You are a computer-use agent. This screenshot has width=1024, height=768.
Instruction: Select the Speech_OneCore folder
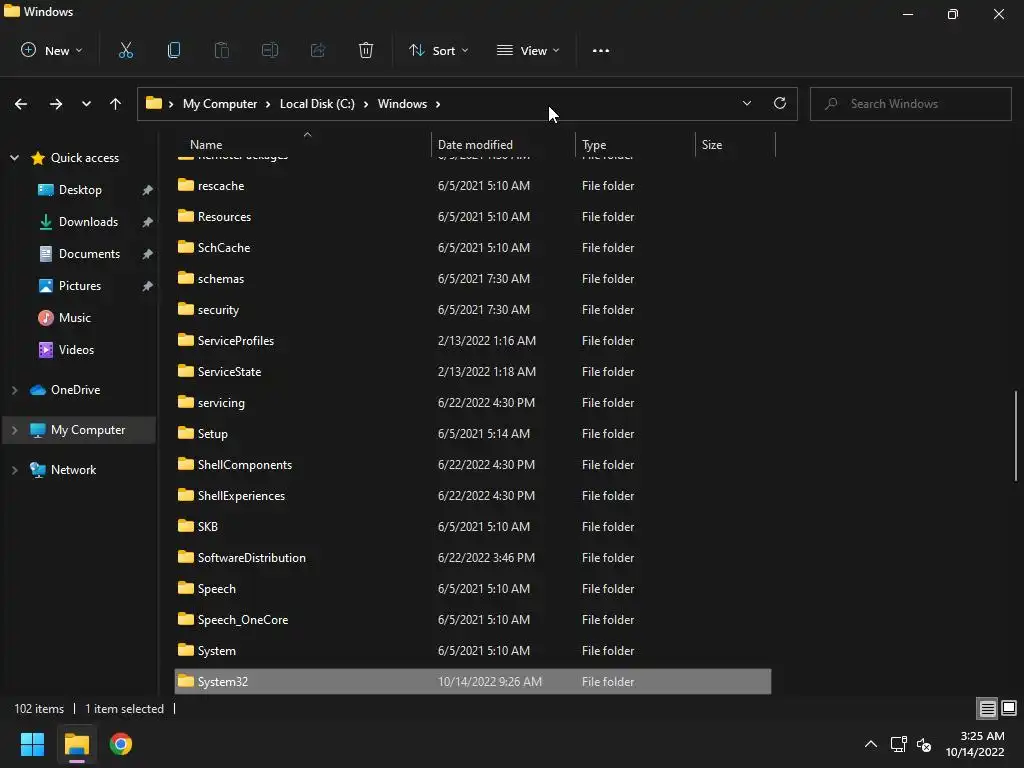tap(243, 620)
